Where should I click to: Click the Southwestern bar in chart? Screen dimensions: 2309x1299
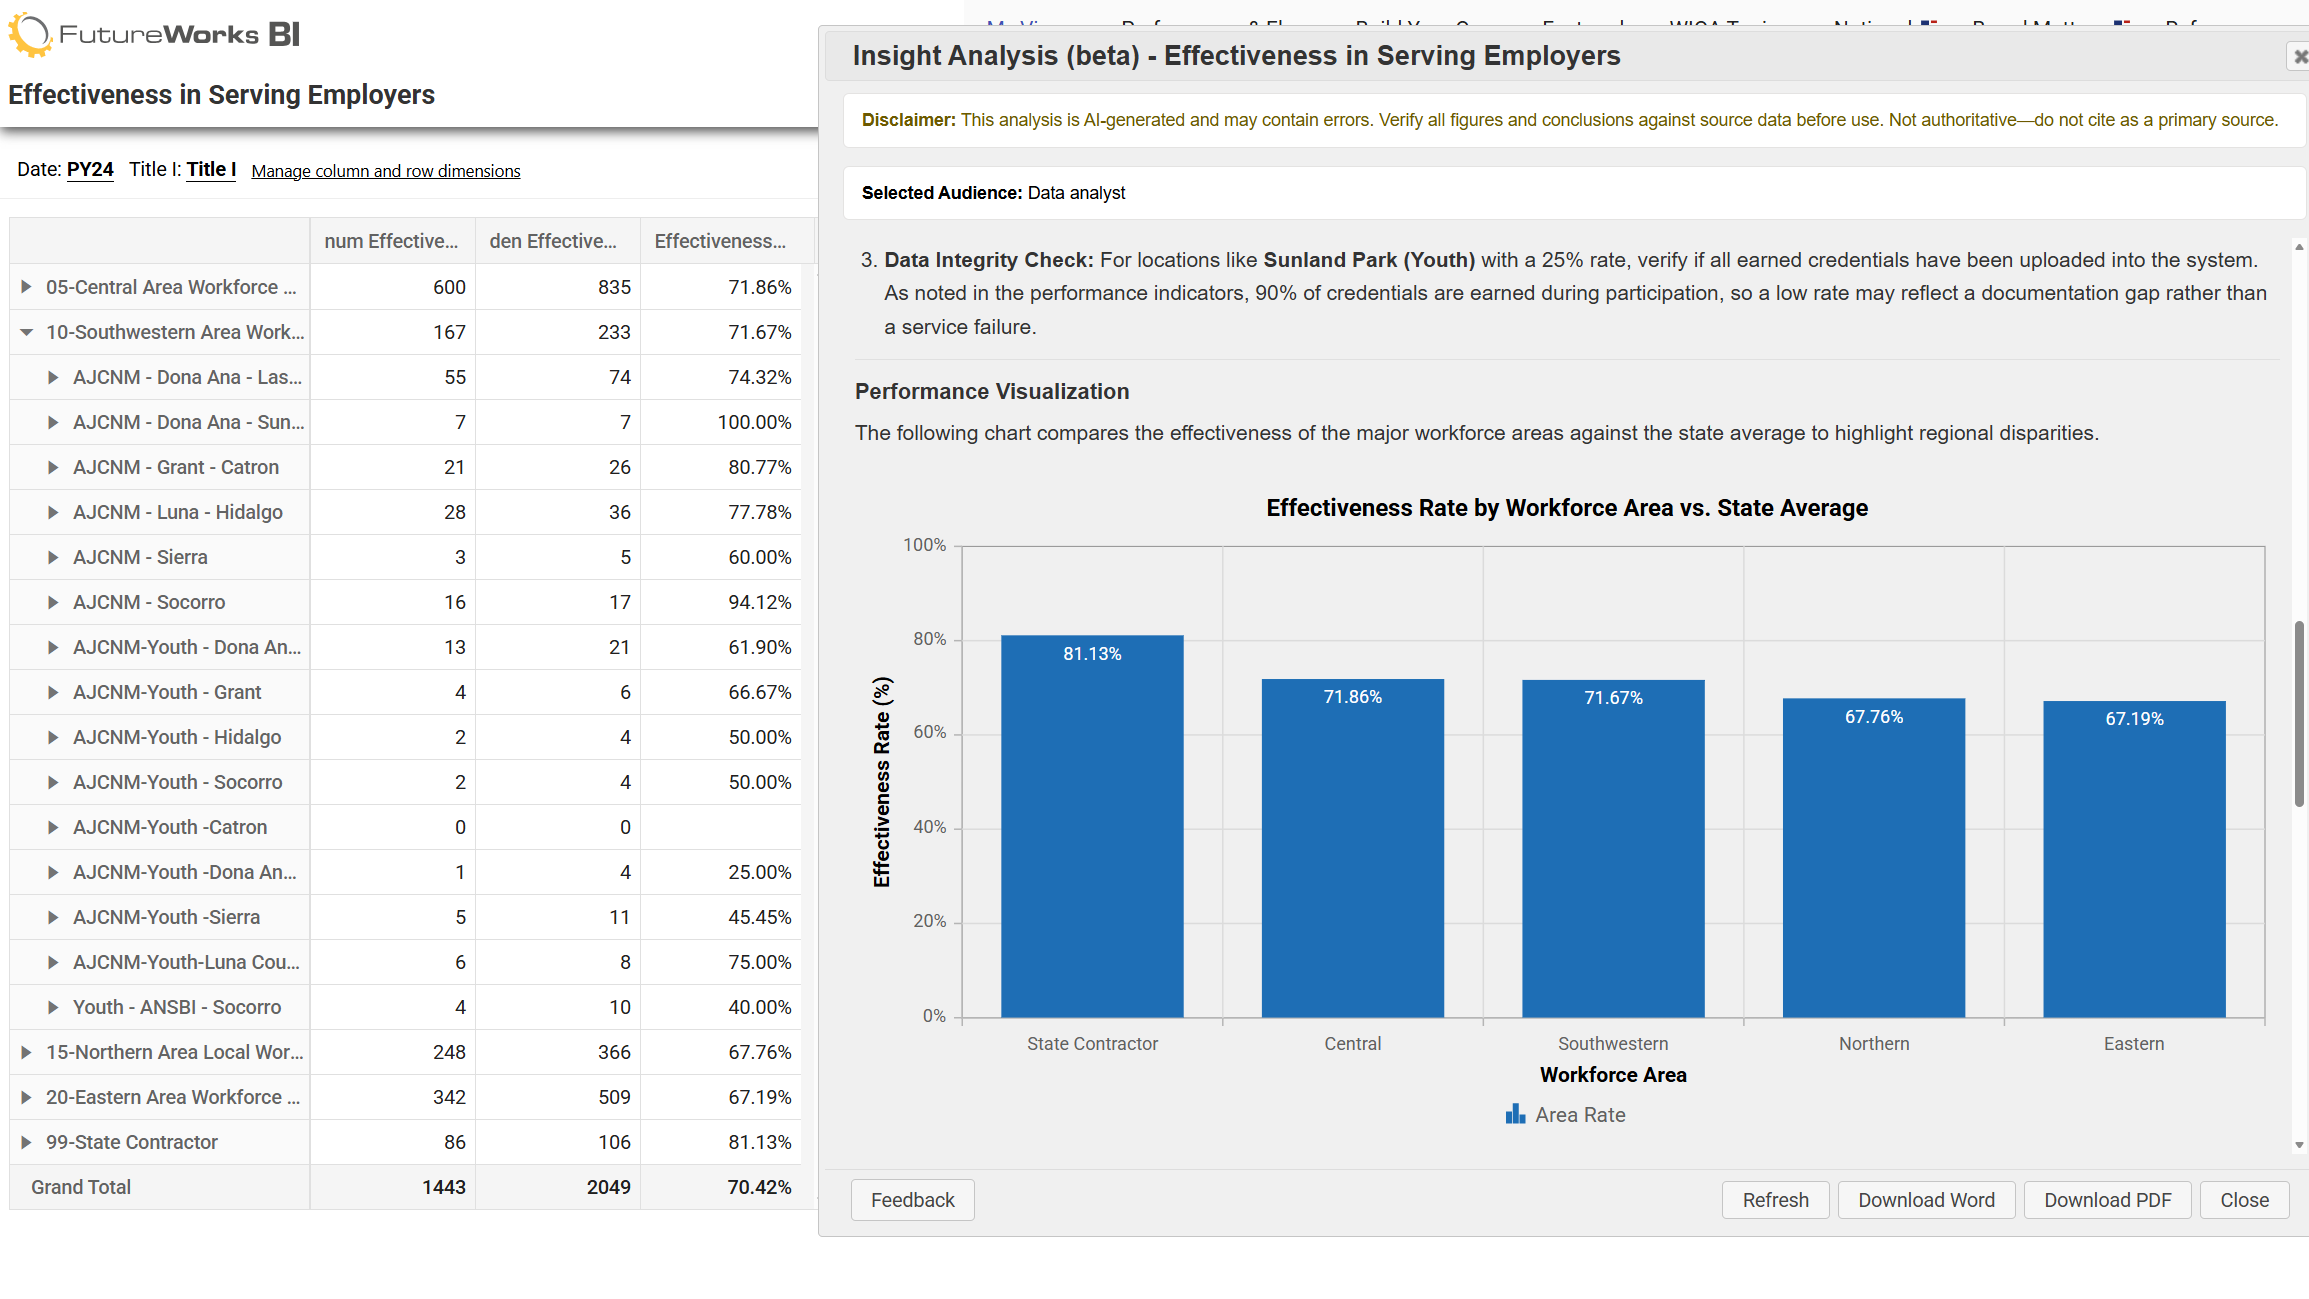click(x=1613, y=849)
